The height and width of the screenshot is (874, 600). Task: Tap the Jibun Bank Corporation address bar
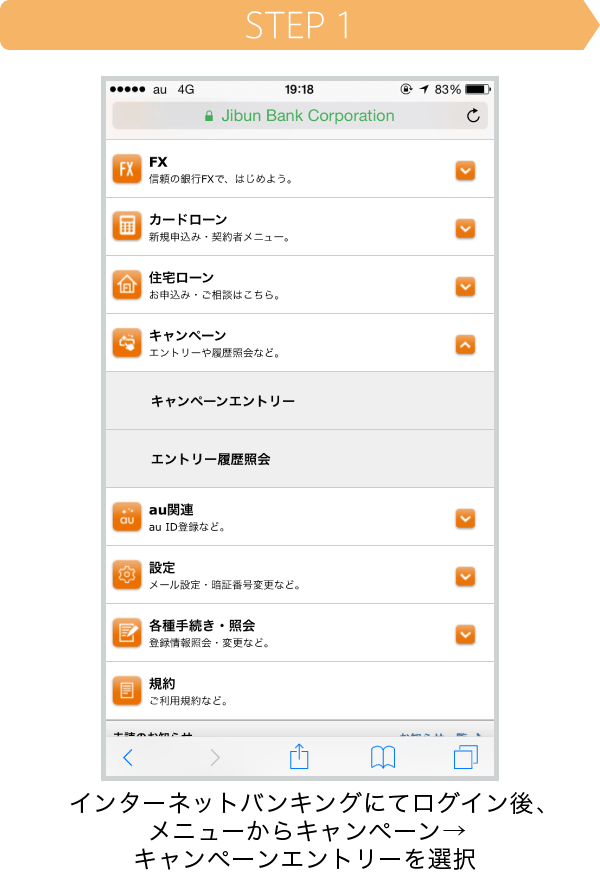(298, 116)
